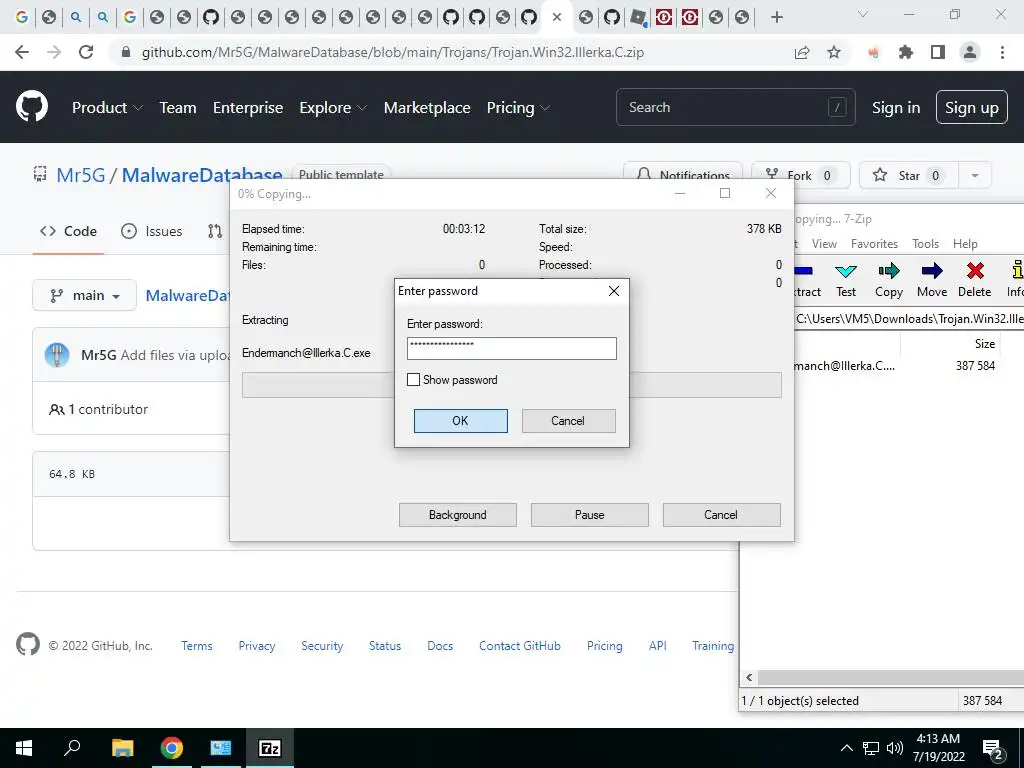Viewport: 1024px width, 768px height.
Task: Cancel the Enter password dialog
Action: (x=568, y=421)
